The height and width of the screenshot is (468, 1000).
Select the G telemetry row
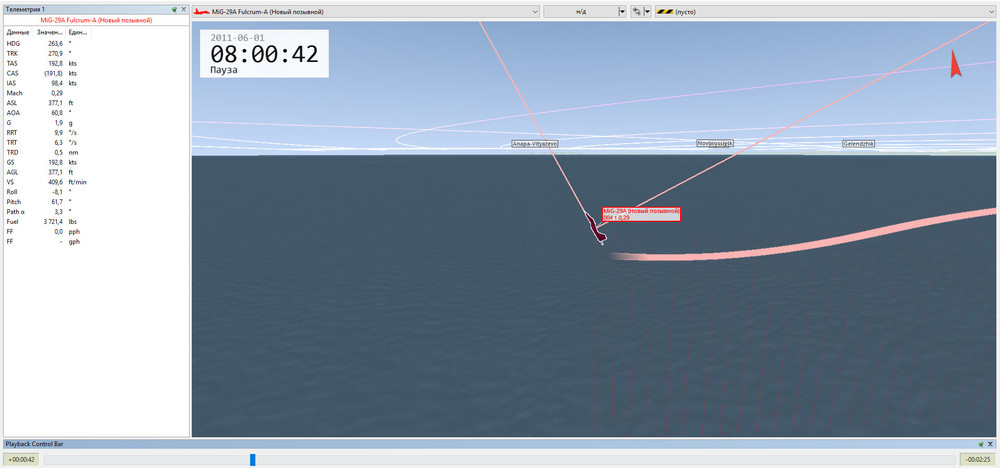(96, 123)
